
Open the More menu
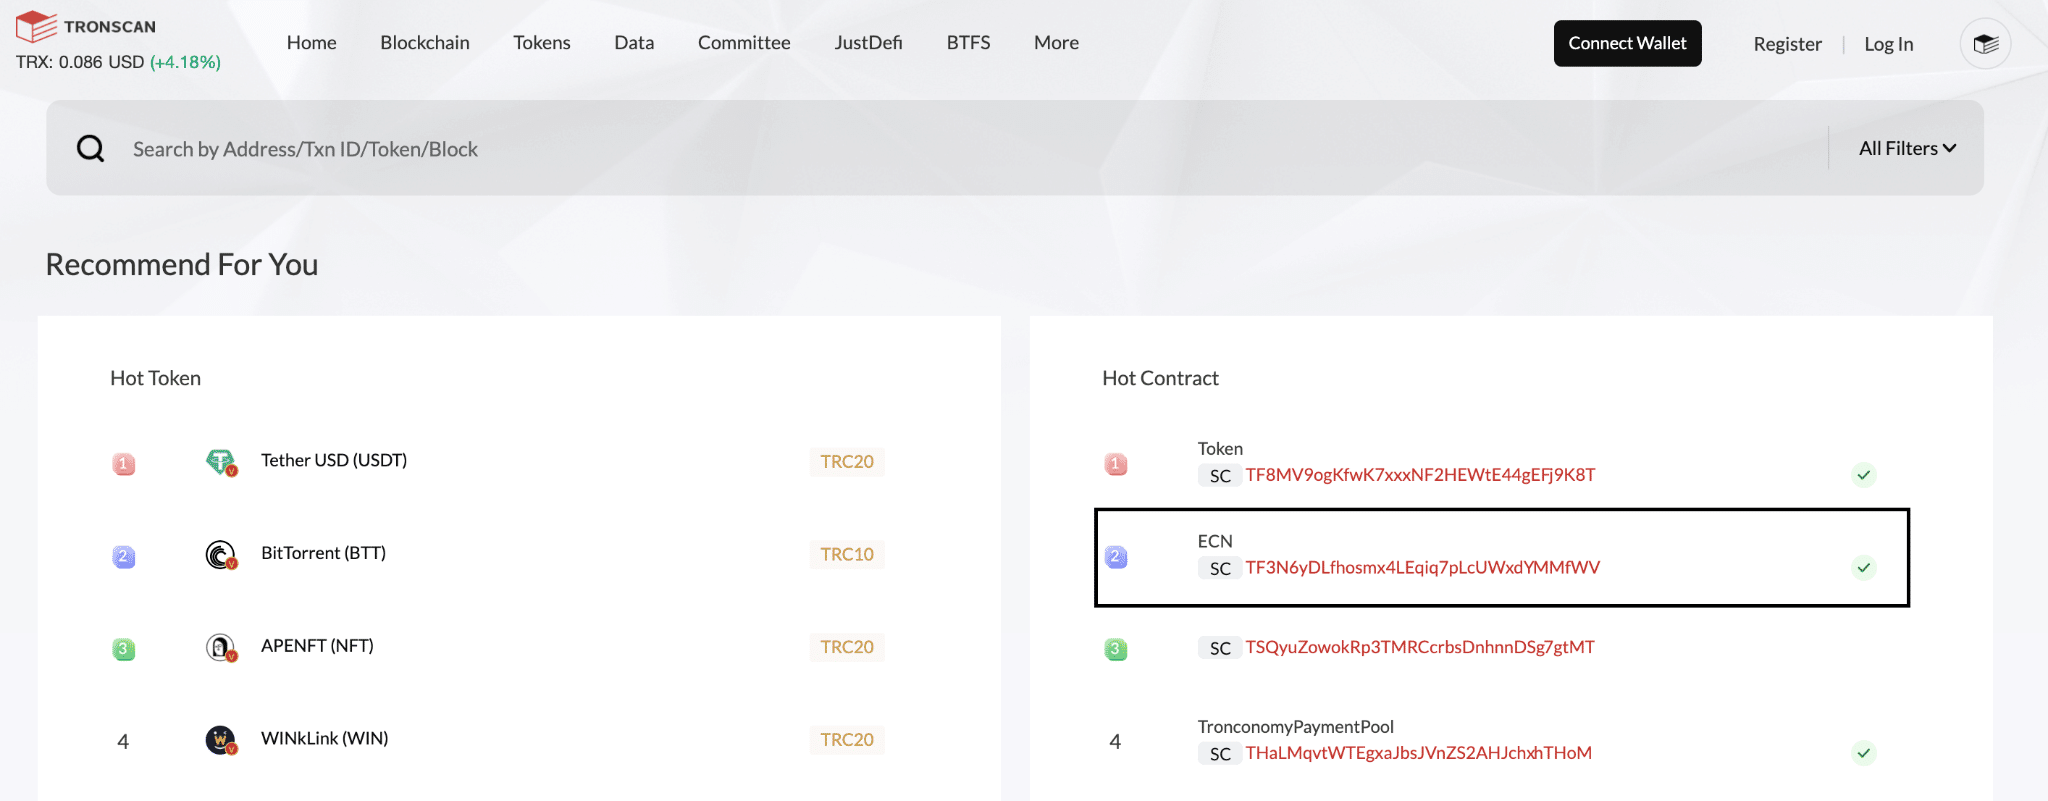pos(1056,43)
